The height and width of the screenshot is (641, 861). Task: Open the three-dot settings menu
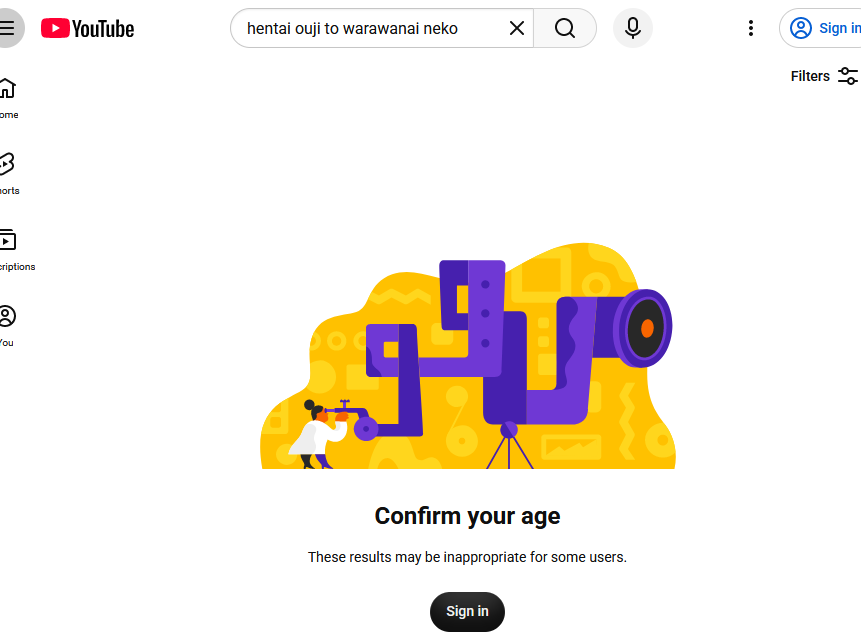(751, 28)
